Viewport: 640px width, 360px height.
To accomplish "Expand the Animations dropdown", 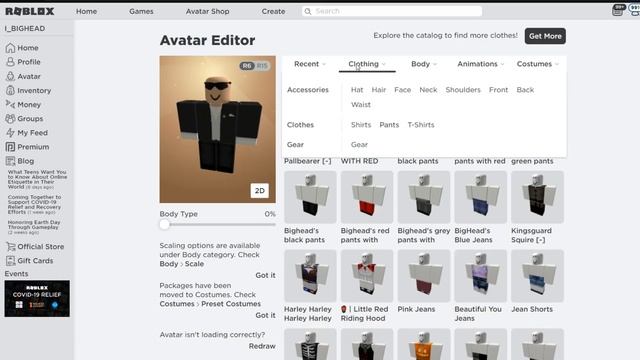I will tap(480, 64).
